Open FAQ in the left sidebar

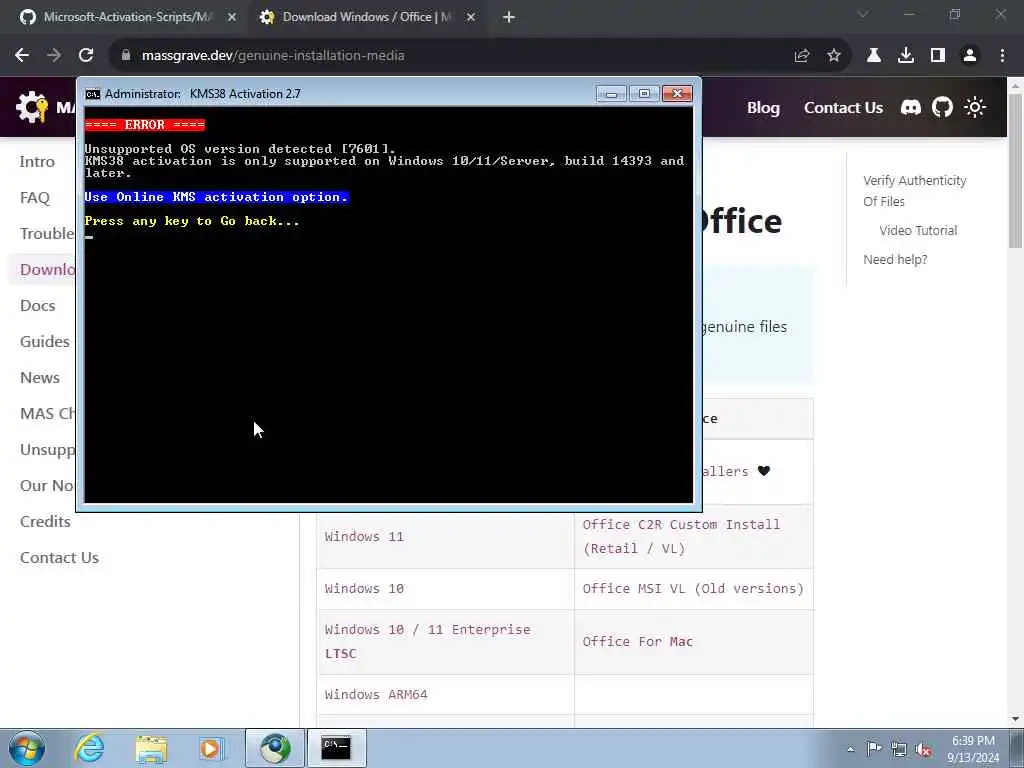(x=35, y=197)
